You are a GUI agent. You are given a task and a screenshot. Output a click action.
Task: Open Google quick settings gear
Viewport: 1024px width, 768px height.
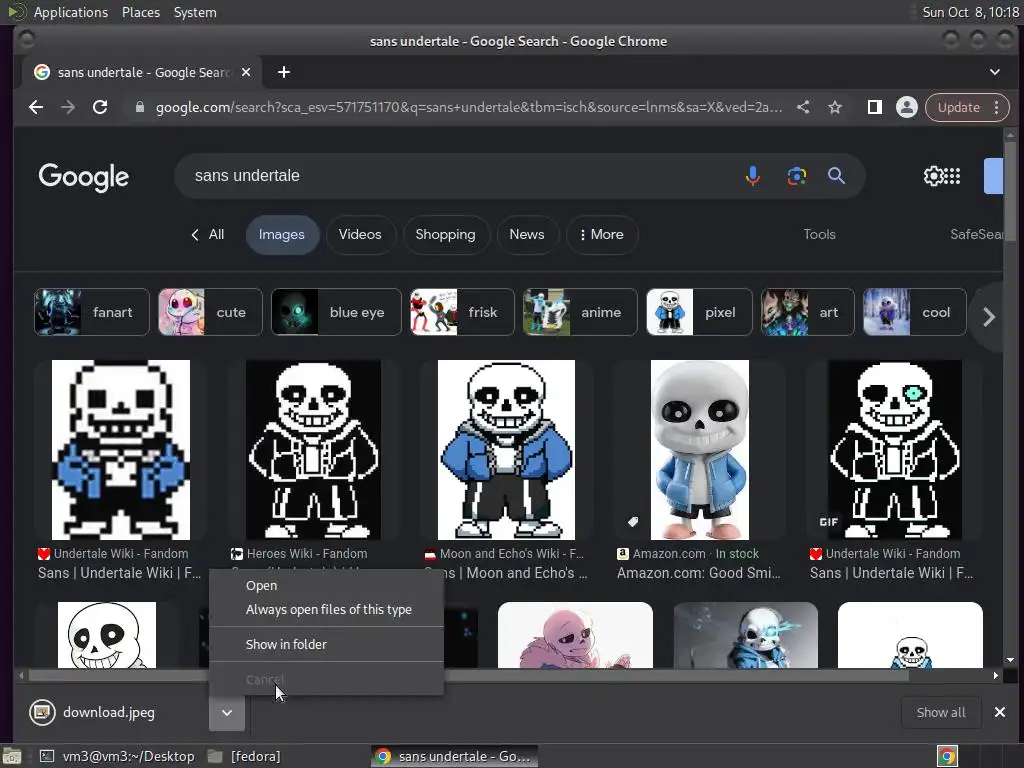(933, 176)
